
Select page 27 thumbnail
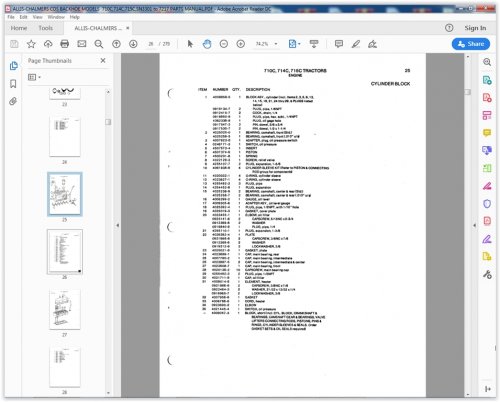(x=65, y=309)
